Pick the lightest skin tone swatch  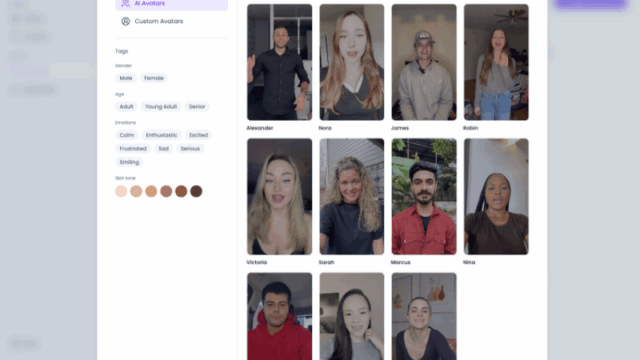coord(121,191)
